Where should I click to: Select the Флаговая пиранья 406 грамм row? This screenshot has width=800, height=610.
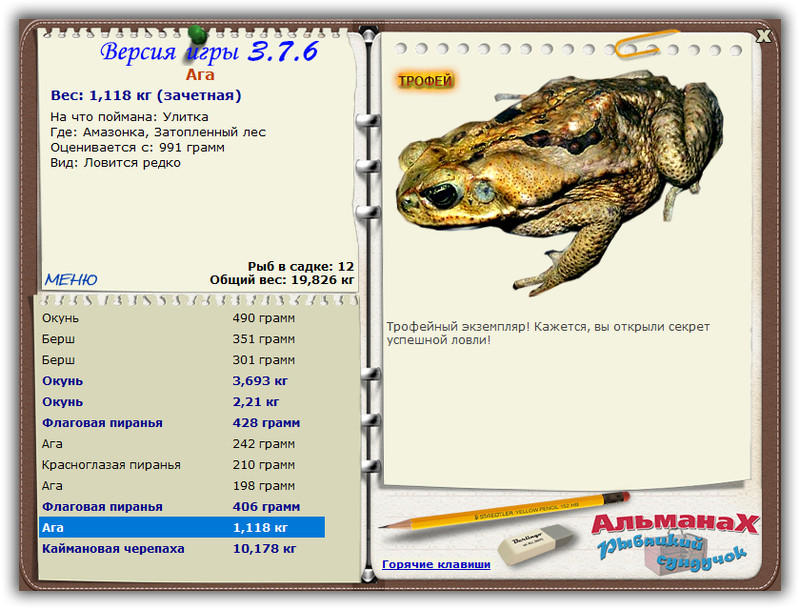[x=182, y=506]
